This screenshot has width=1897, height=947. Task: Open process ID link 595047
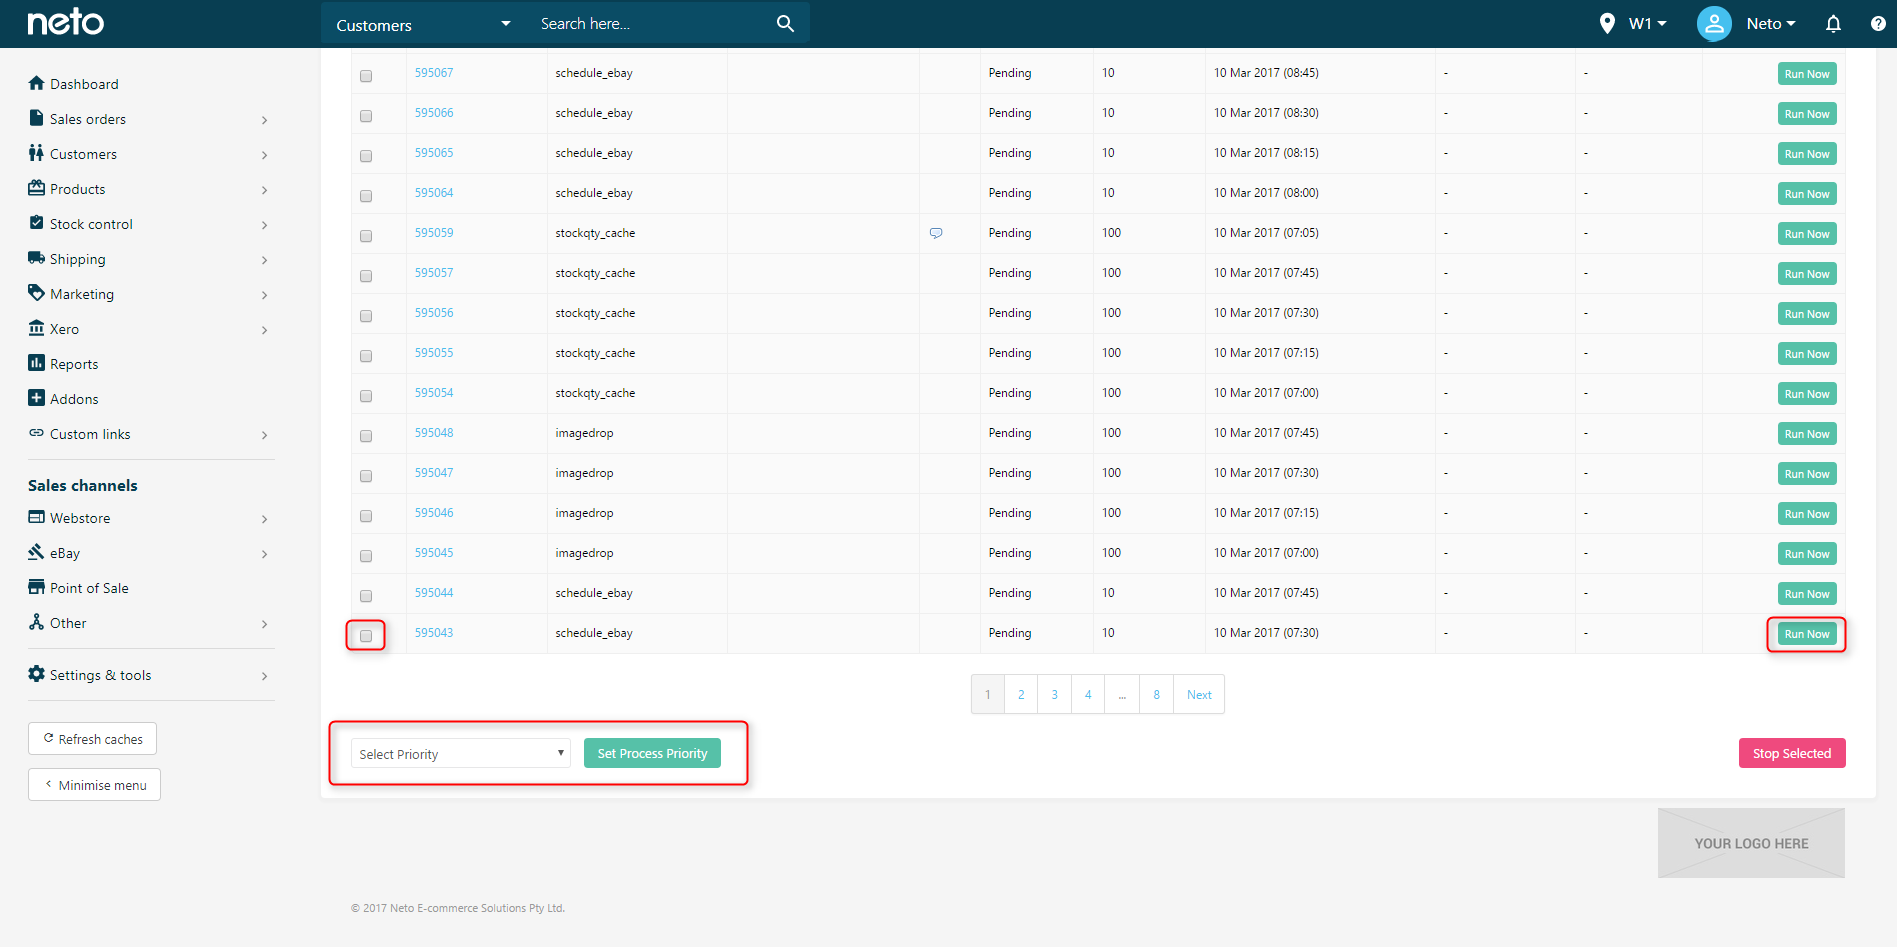pyautogui.click(x=434, y=473)
